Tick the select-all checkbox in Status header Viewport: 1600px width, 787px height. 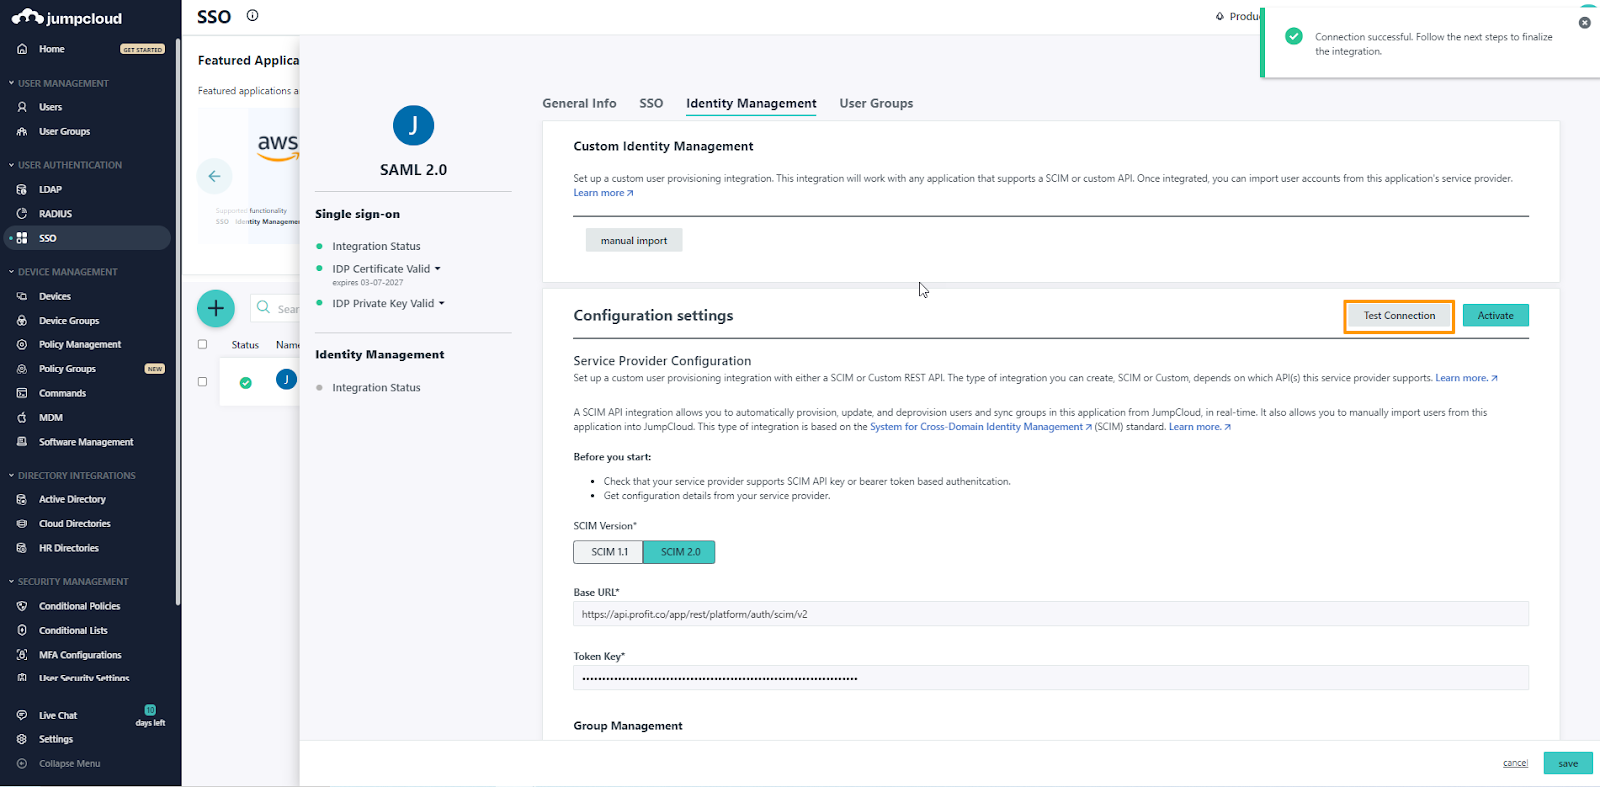(202, 344)
